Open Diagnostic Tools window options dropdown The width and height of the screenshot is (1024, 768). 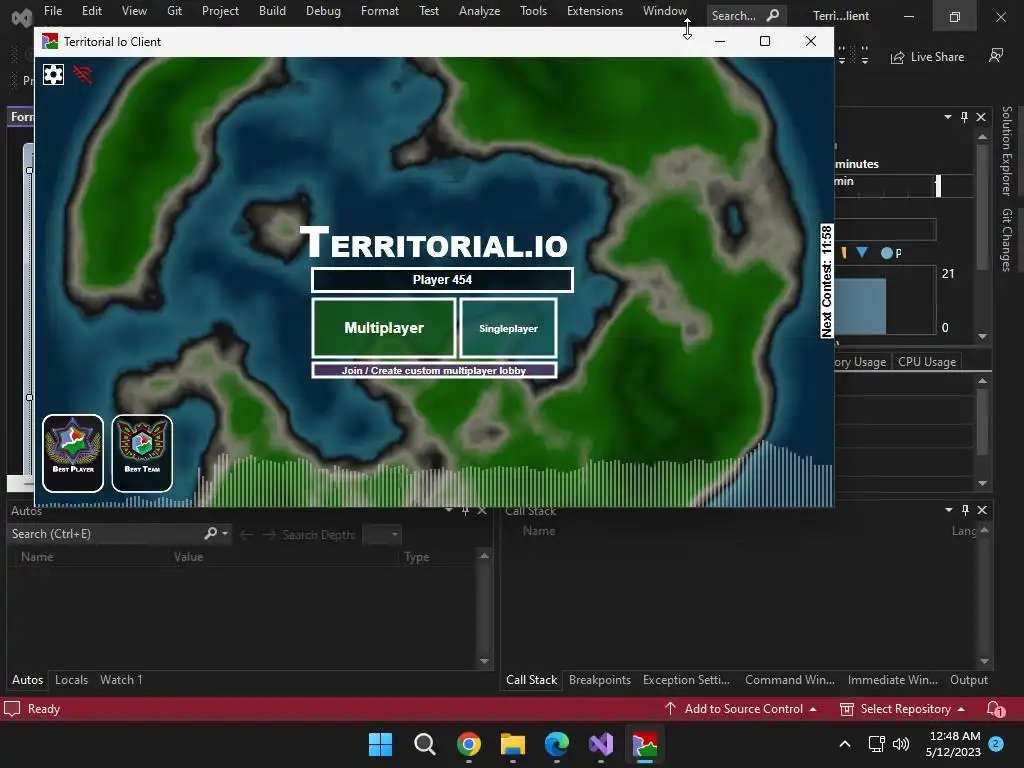click(x=948, y=117)
